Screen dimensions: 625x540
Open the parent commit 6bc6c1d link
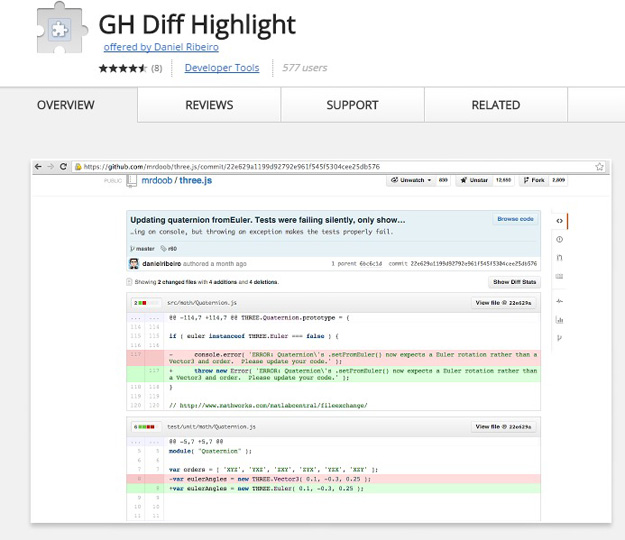point(371,264)
